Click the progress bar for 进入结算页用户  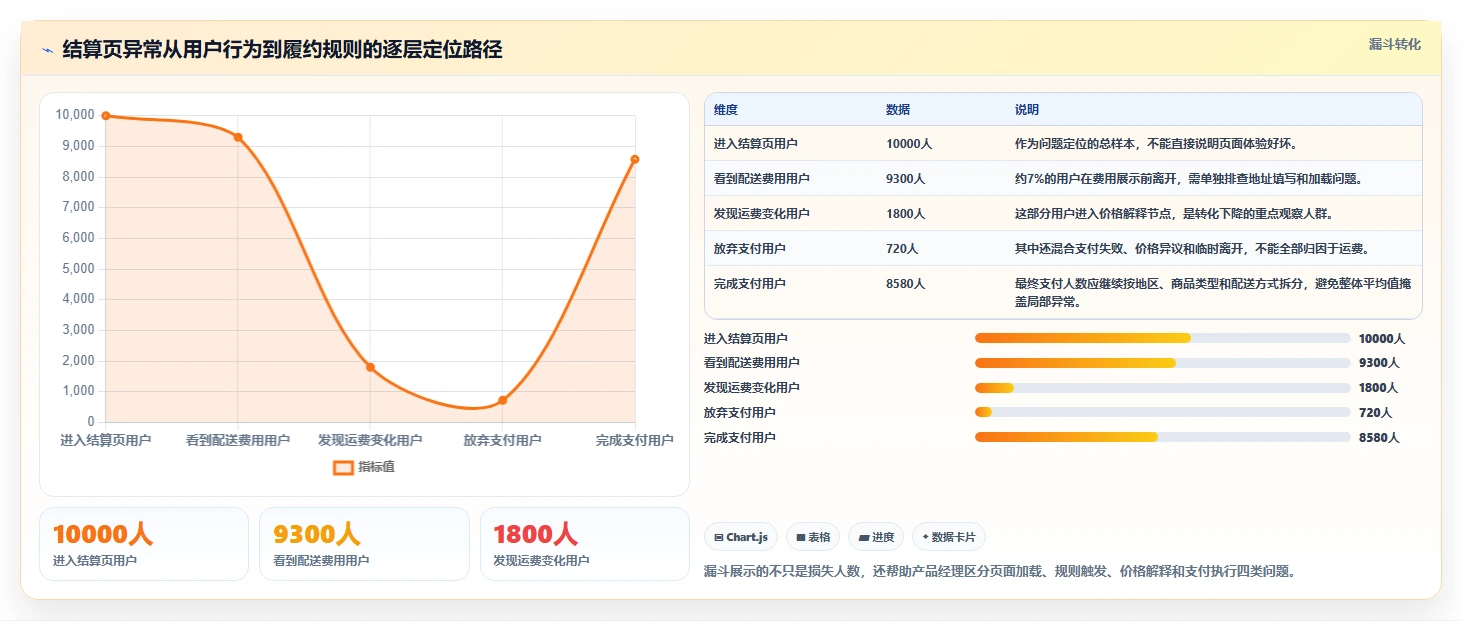point(1163,338)
